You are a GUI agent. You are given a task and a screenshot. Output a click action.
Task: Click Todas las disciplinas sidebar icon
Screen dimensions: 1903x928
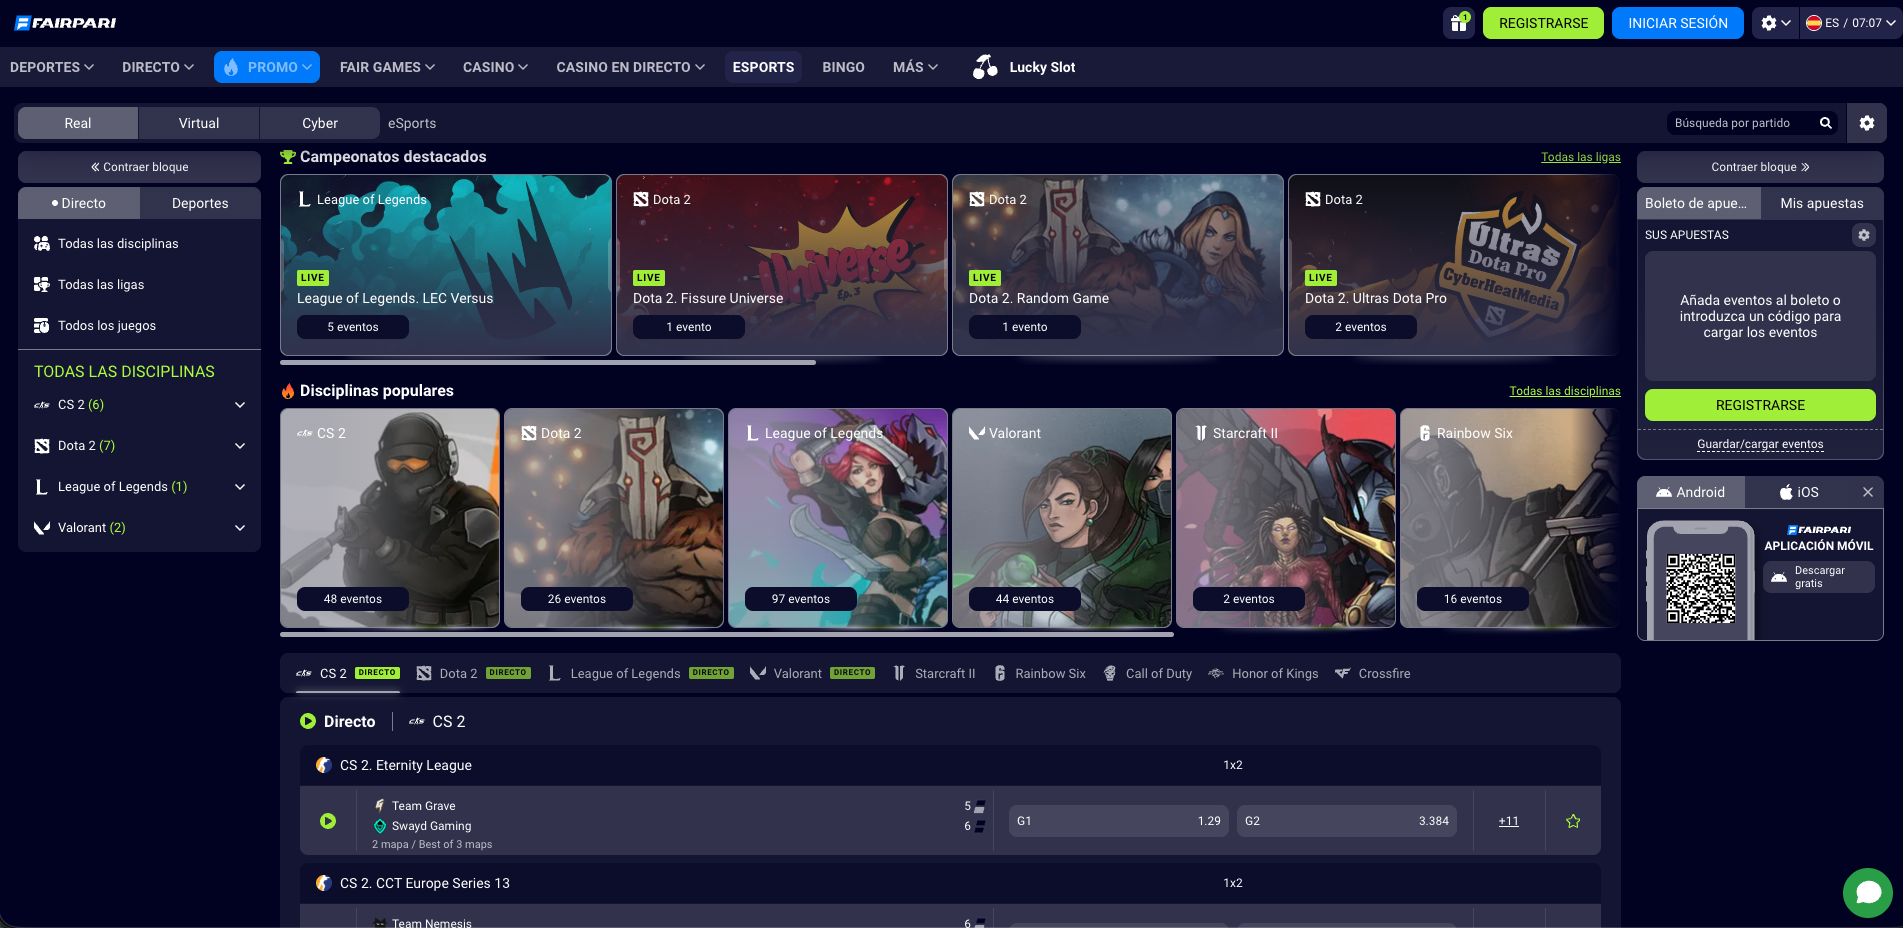42,244
